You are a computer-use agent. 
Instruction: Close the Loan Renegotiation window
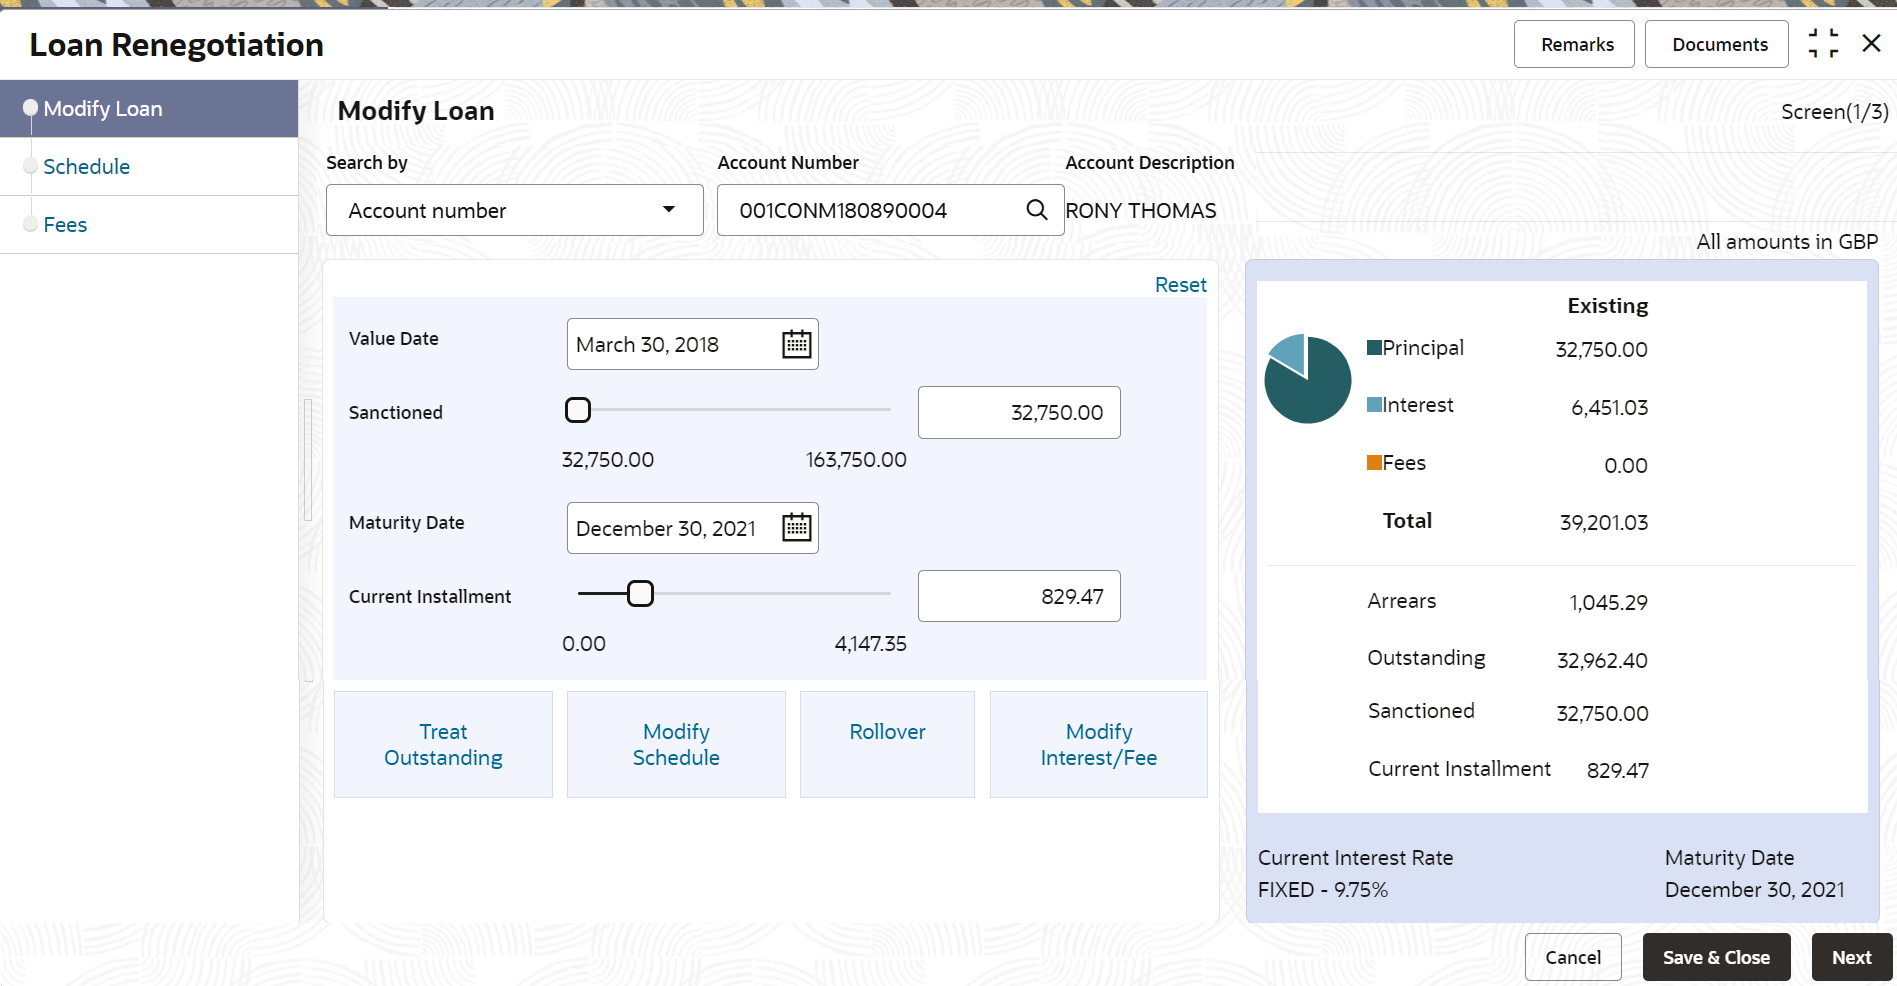point(1871,44)
